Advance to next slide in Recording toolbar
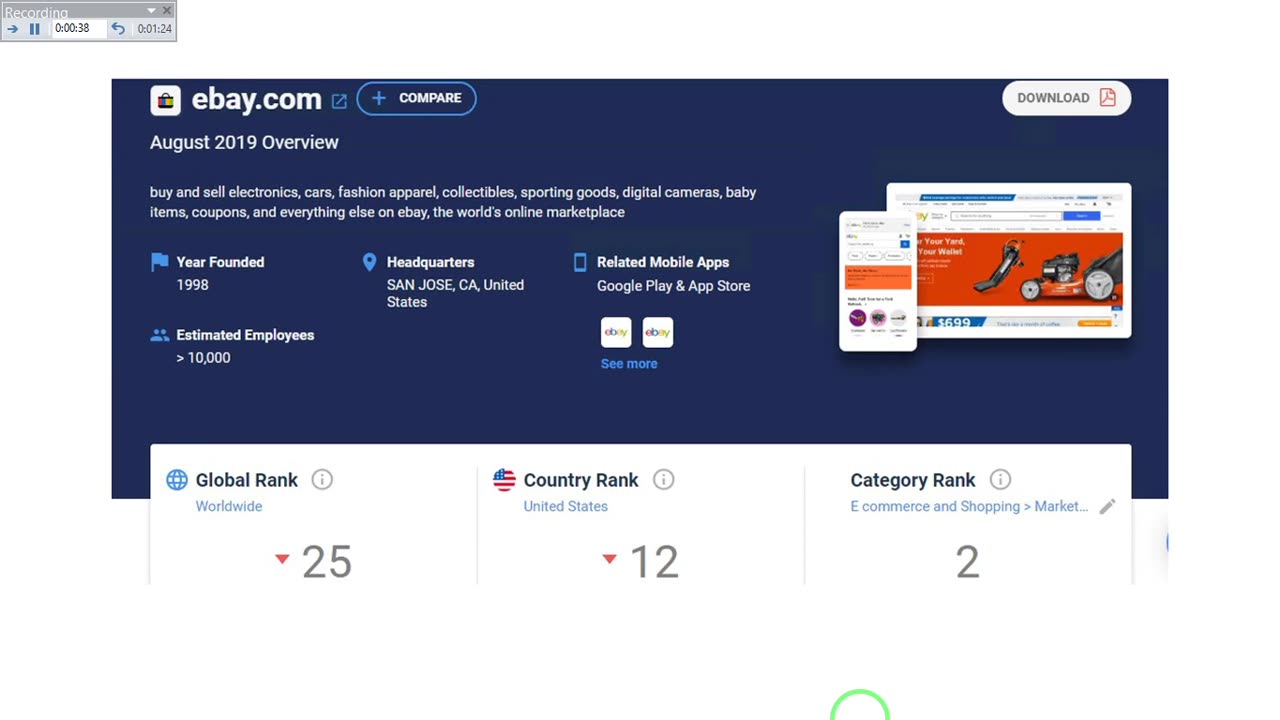 tap(13, 29)
